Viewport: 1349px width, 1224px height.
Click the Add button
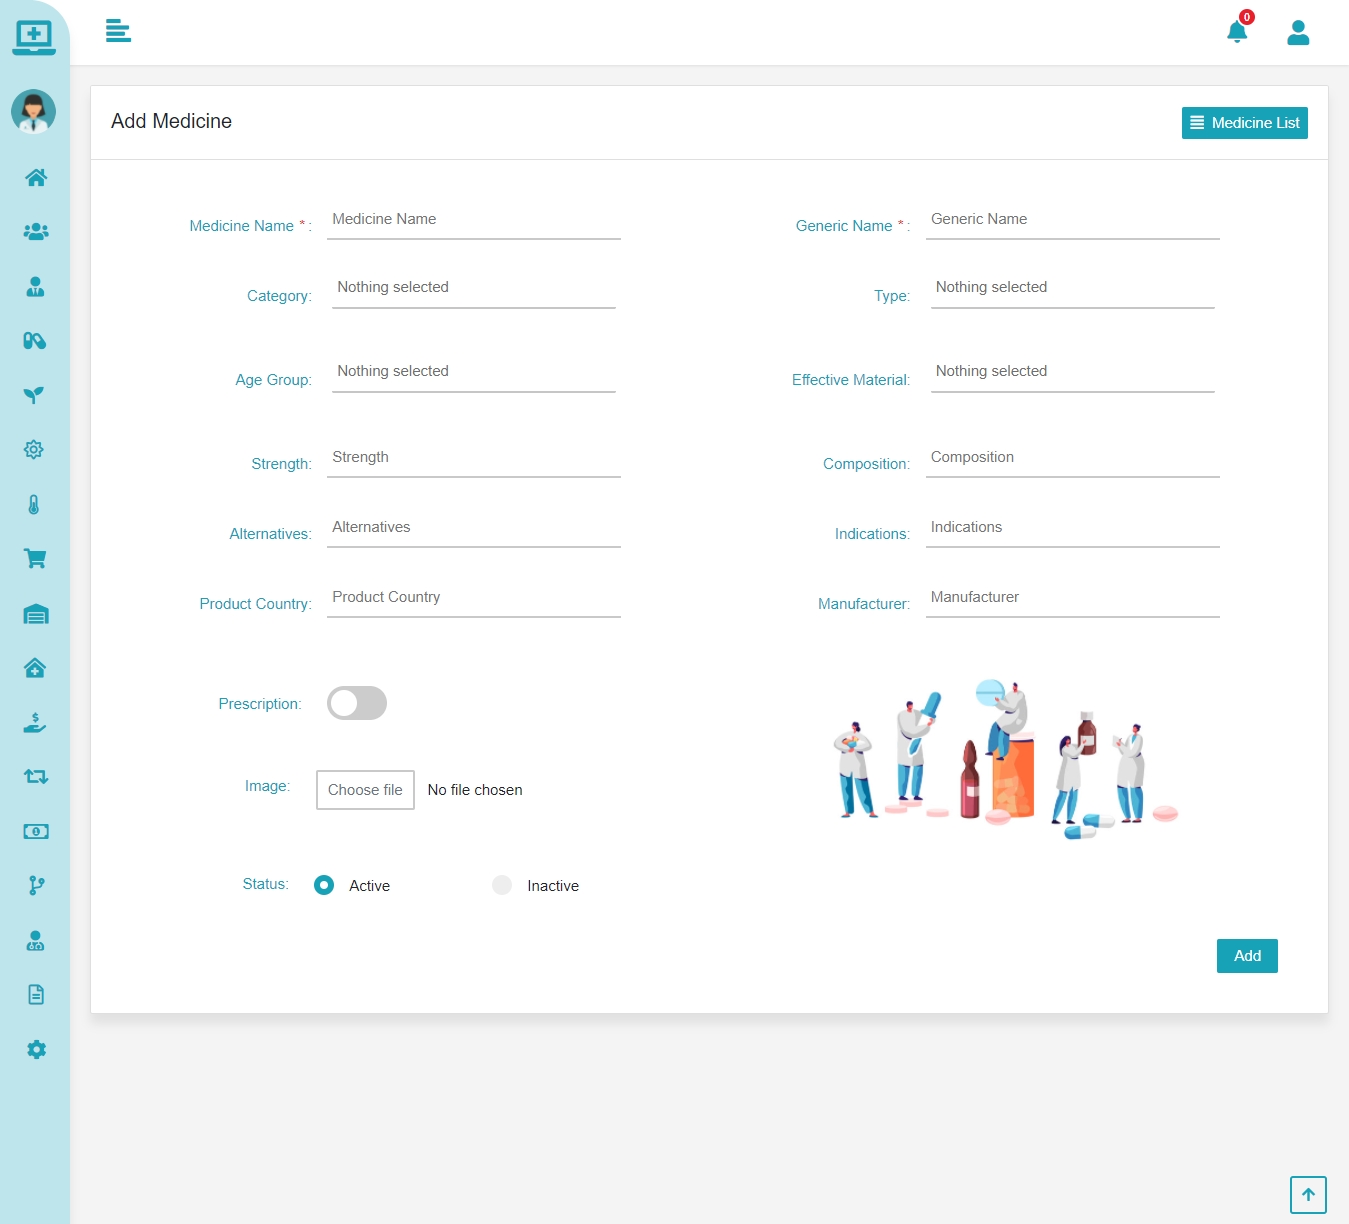coord(1247,956)
